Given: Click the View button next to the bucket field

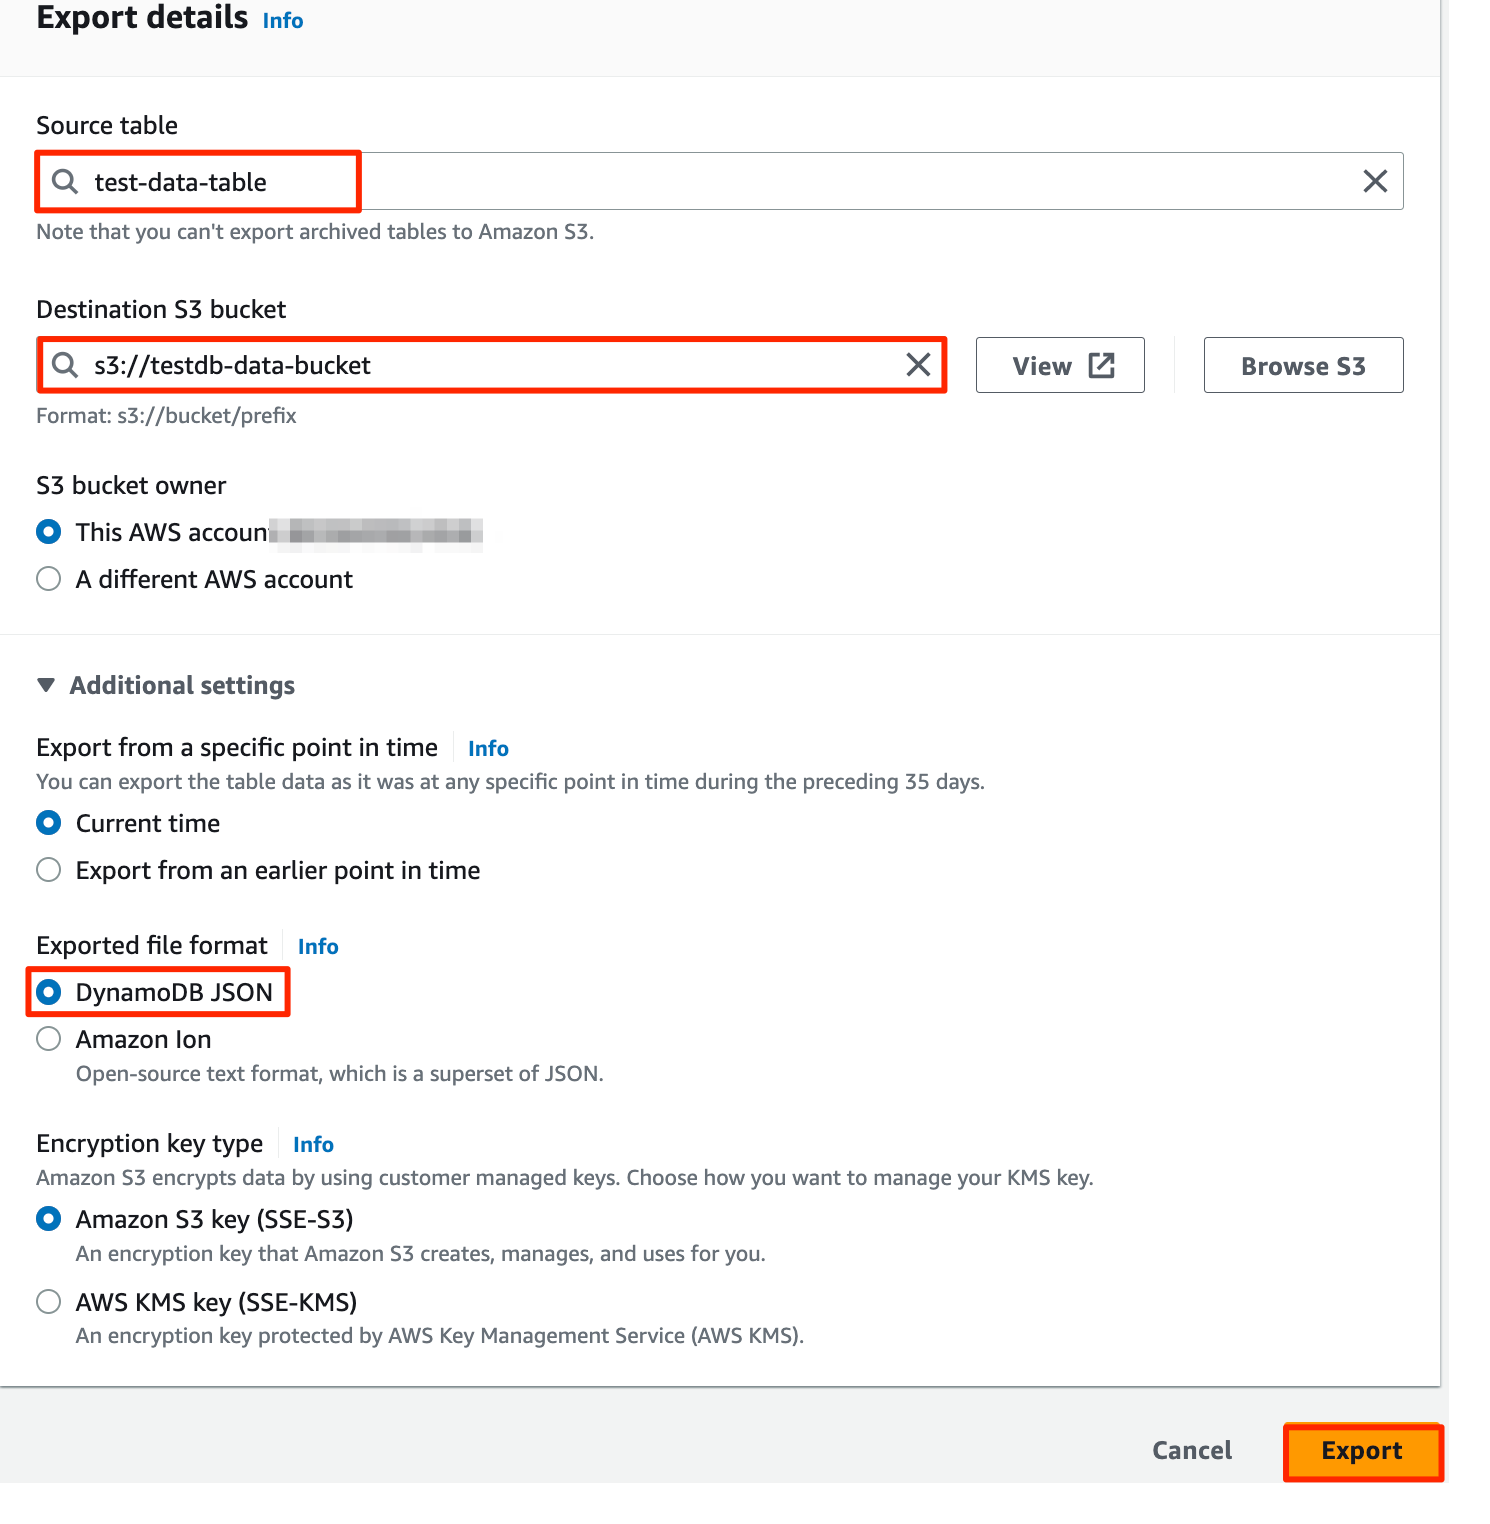Looking at the screenshot, I should [x=1058, y=365].
